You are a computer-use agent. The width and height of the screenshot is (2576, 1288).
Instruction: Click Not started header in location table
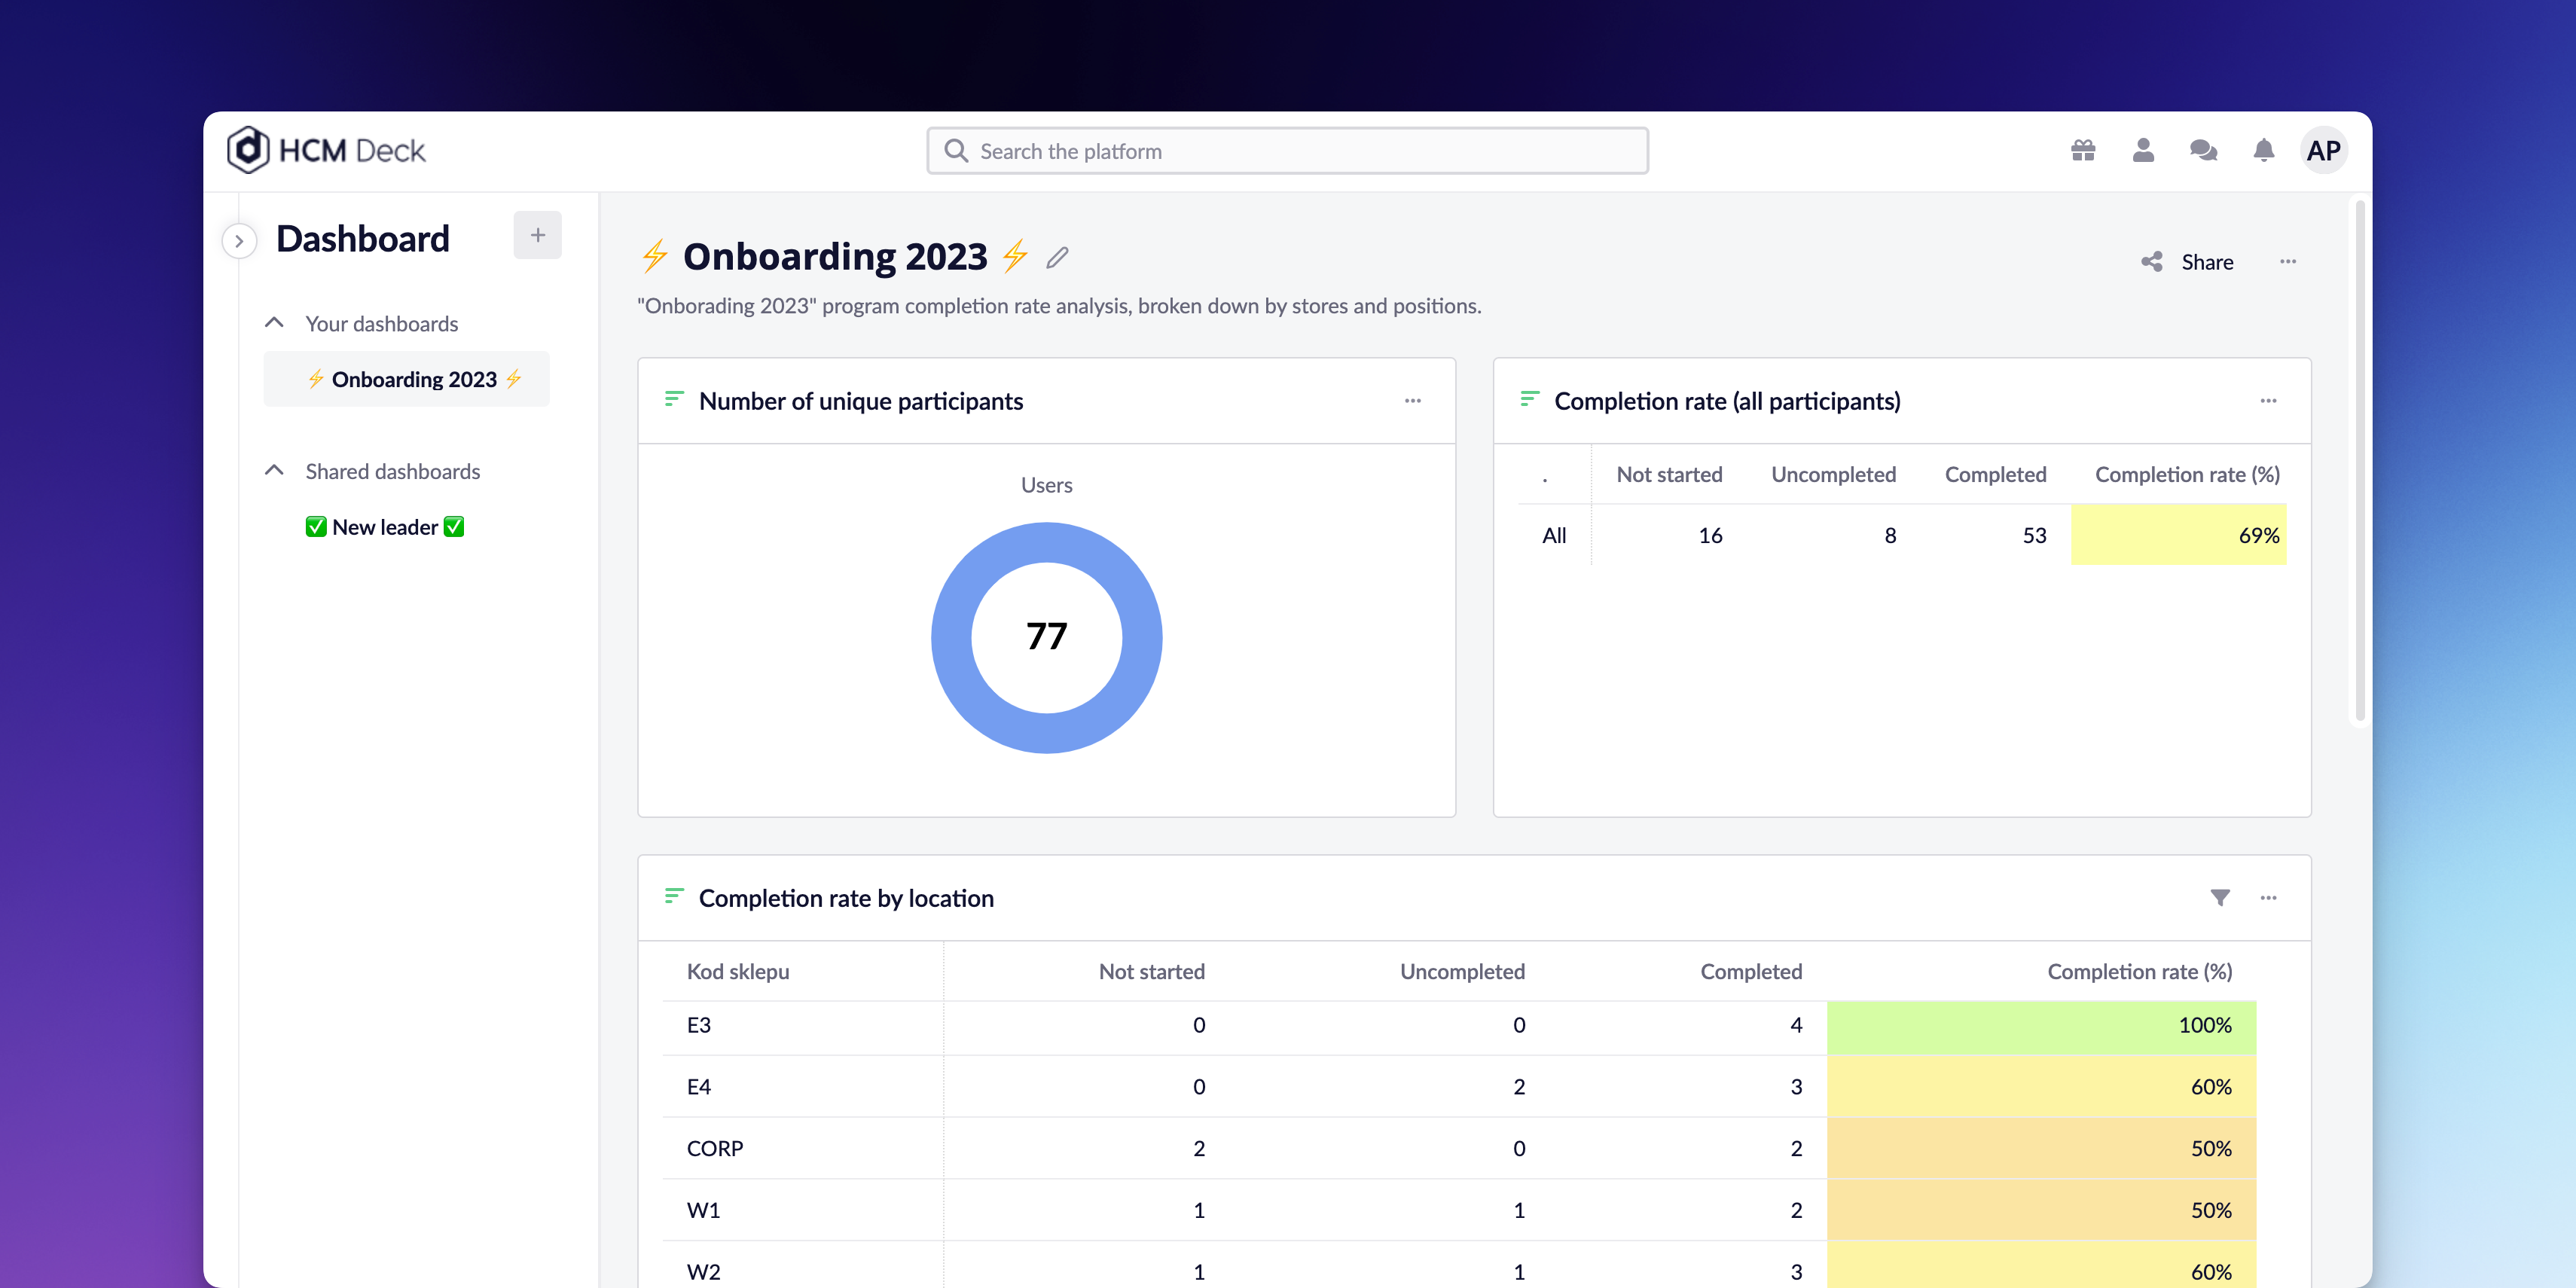pyautogui.click(x=1151, y=971)
